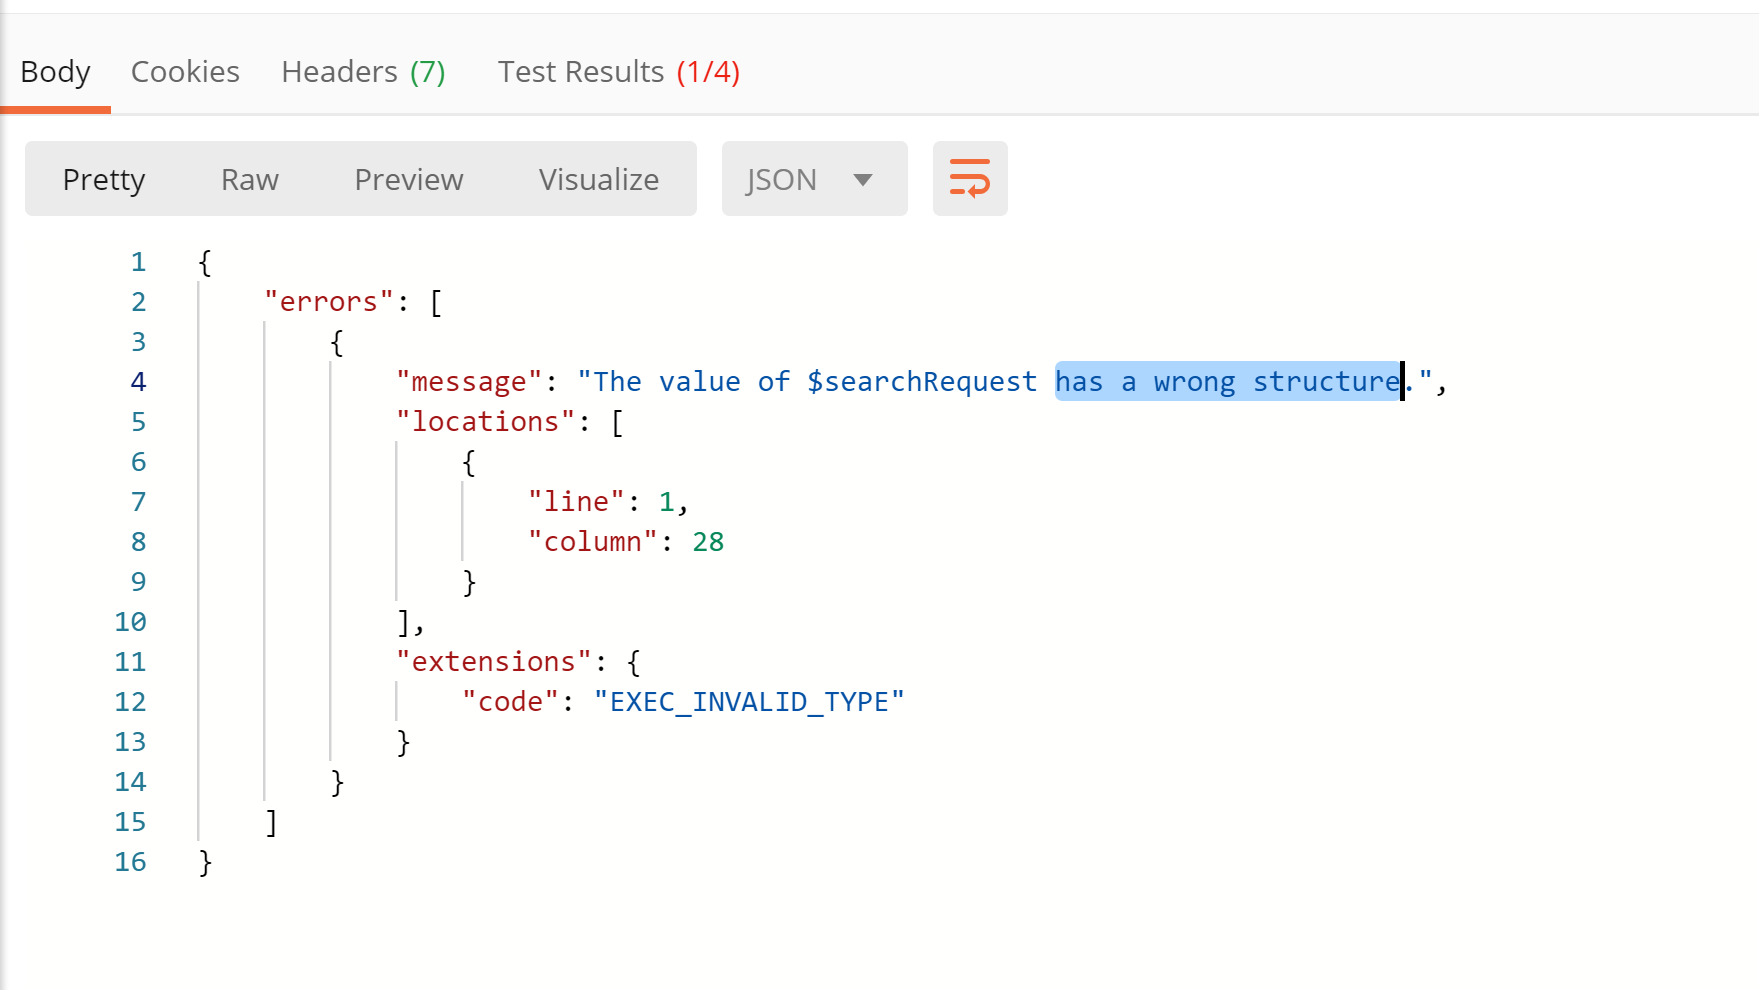Click line number 1 in the gutter
The image size is (1759, 990).
point(138,261)
